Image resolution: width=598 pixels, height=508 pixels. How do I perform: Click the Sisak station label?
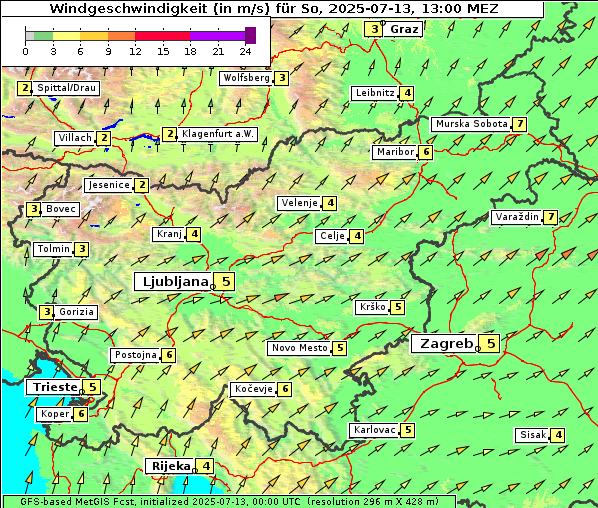533,435
